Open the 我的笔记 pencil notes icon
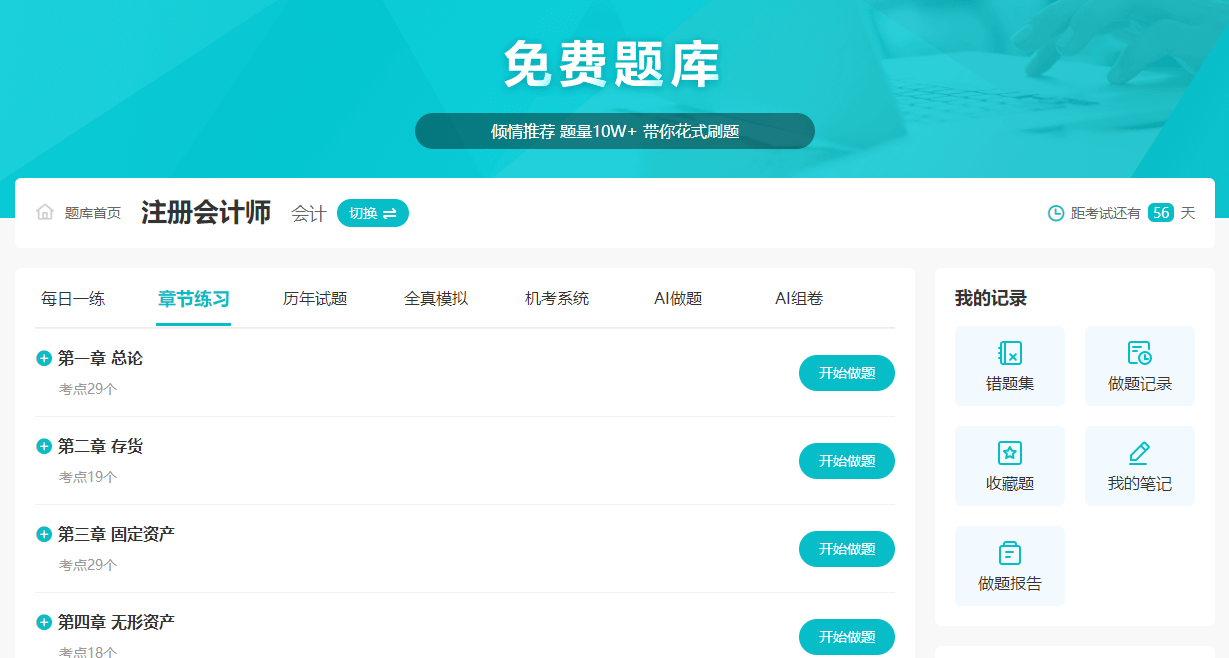 click(x=1139, y=453)
